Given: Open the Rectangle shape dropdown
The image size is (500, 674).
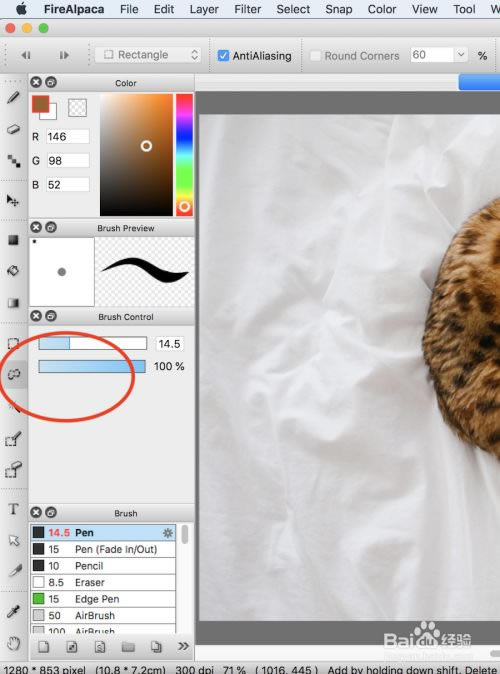Looking at the screenshot, I should coord(148,55).
